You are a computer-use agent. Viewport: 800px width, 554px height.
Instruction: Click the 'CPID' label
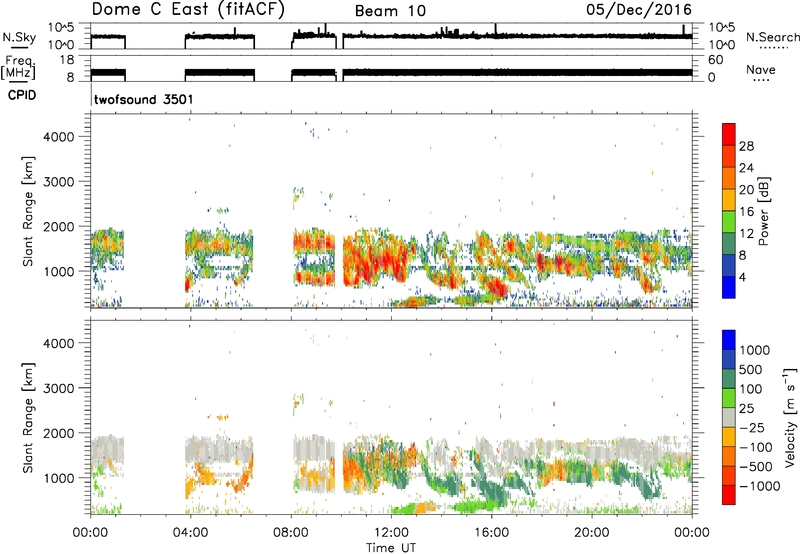[x=22, y=95]
